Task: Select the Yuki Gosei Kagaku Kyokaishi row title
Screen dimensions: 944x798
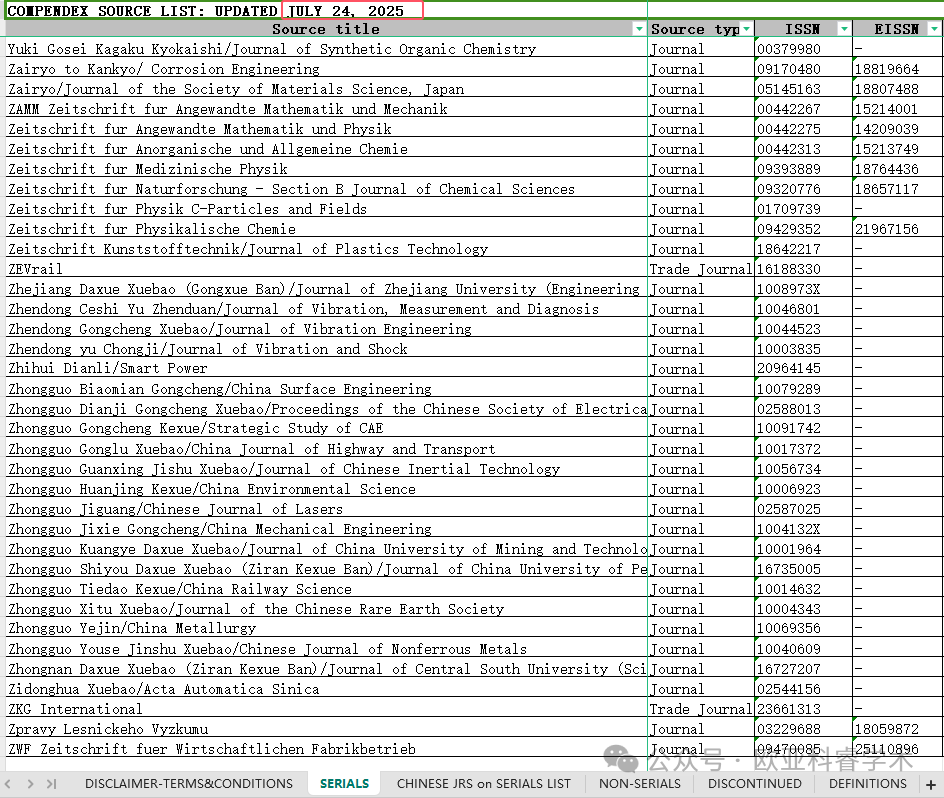Action: 326,49
